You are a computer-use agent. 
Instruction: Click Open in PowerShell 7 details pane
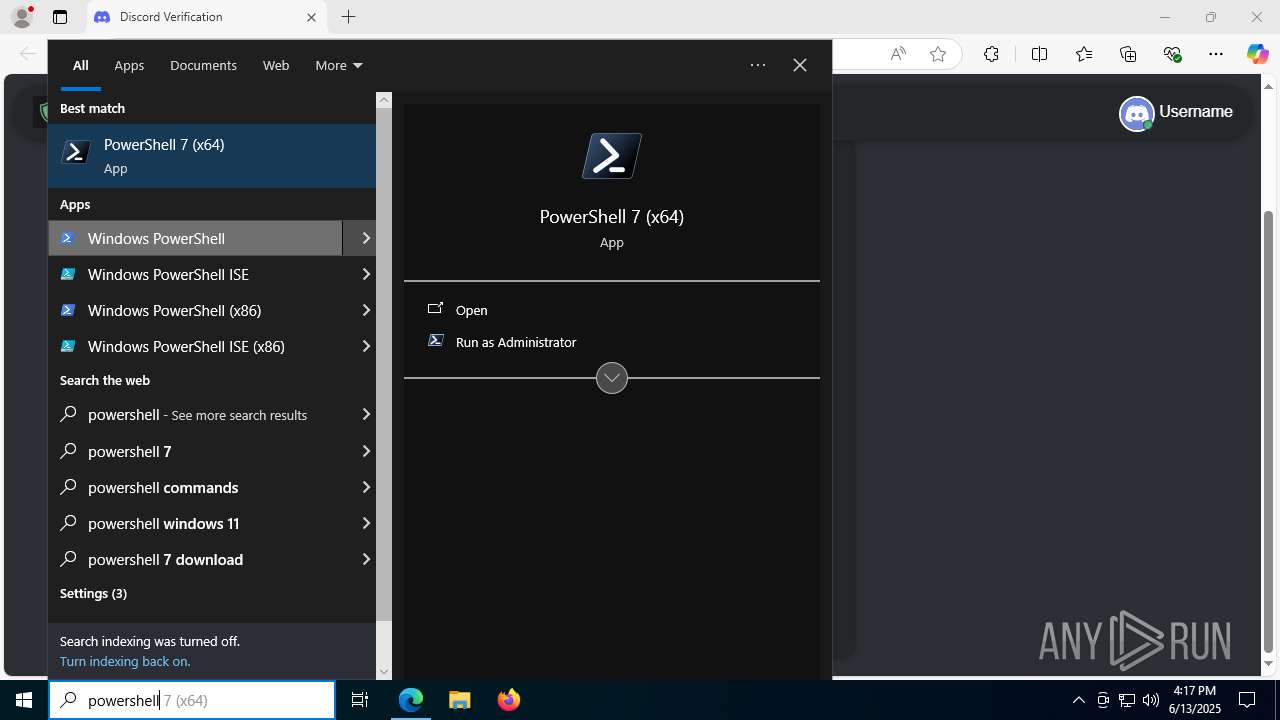pos(612,310)
